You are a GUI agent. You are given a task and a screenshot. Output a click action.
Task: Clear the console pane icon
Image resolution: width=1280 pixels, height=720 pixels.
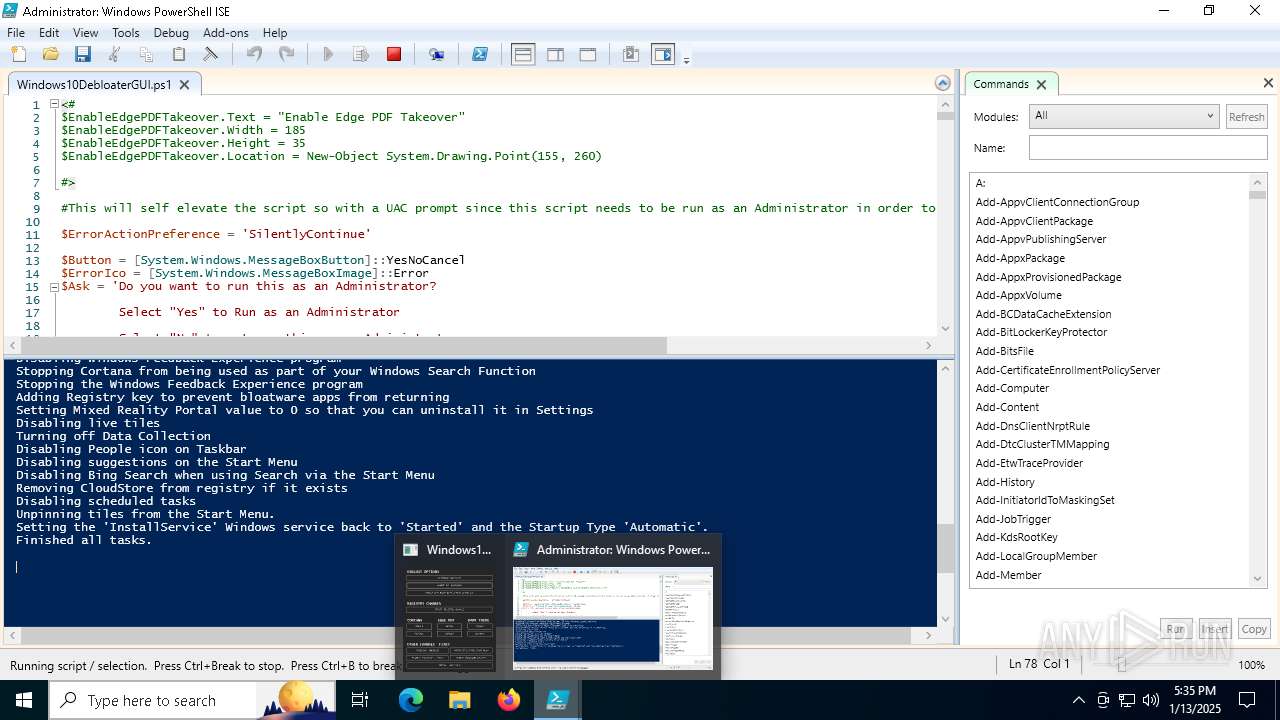(x=211, y=55)
